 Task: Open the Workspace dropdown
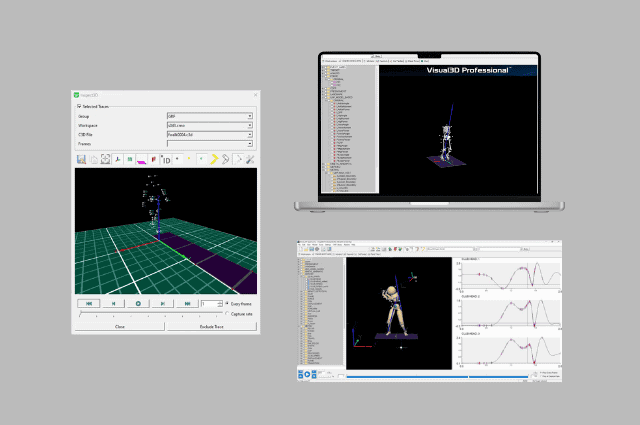coord(249,125)
